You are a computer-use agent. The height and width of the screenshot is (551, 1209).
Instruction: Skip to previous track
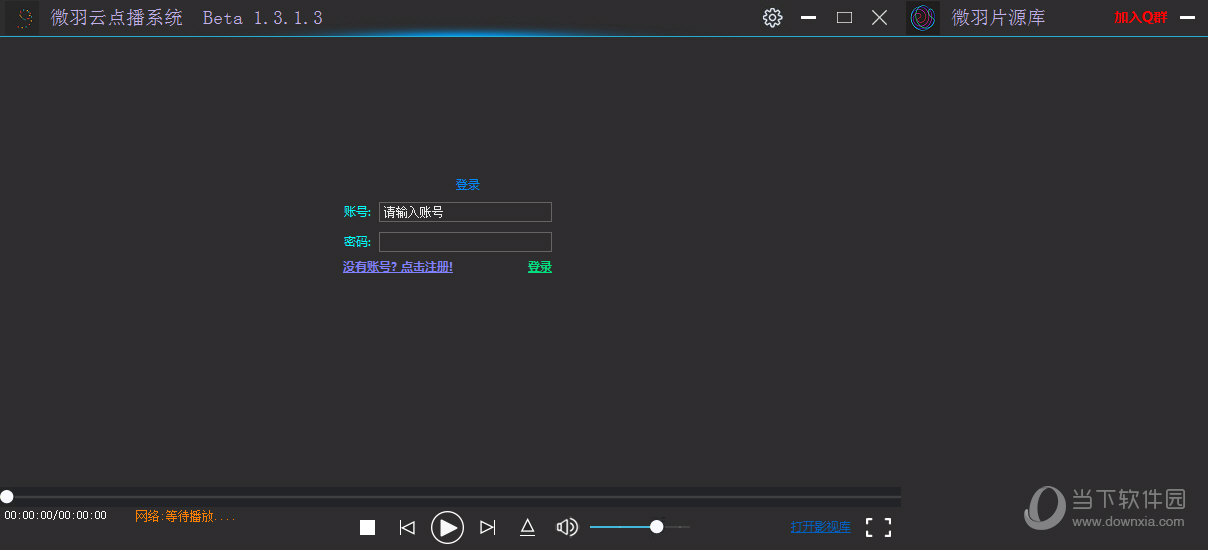(407, 528)
